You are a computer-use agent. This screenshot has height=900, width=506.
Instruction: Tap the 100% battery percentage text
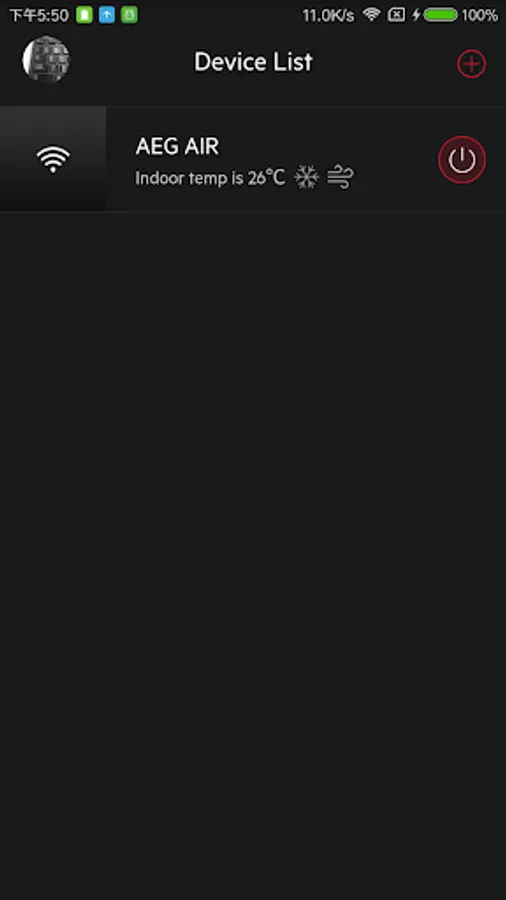(479, 15)
